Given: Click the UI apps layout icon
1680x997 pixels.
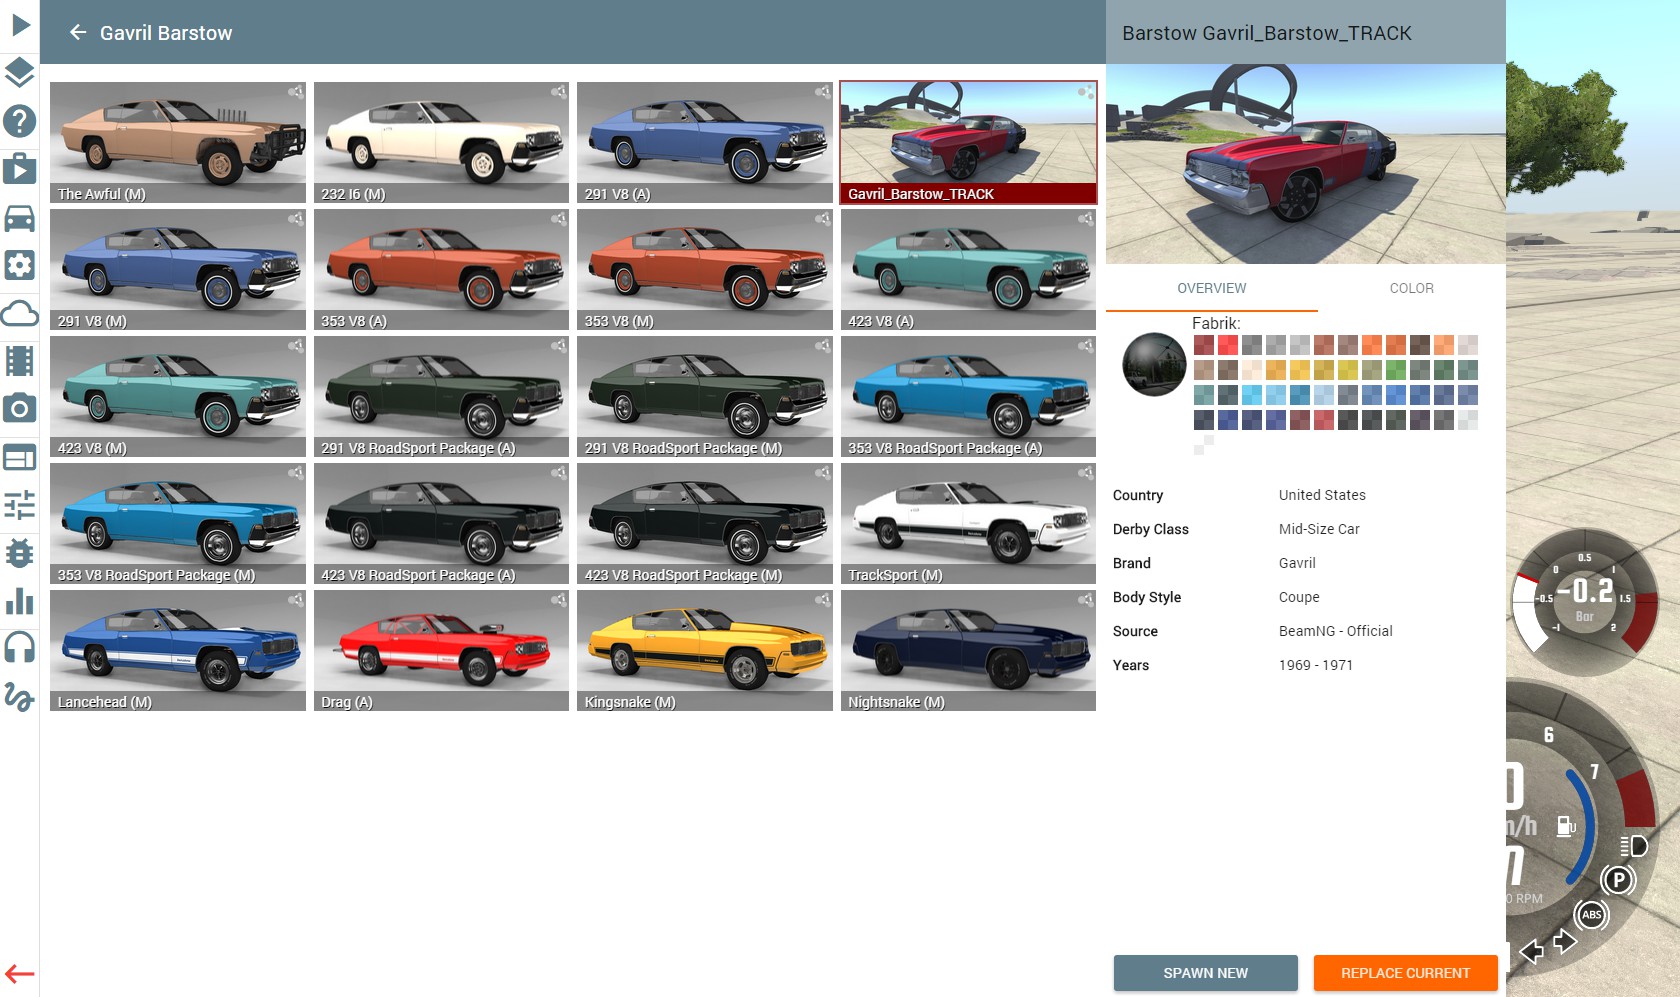Looking at the screenshot, I should 20,457.
